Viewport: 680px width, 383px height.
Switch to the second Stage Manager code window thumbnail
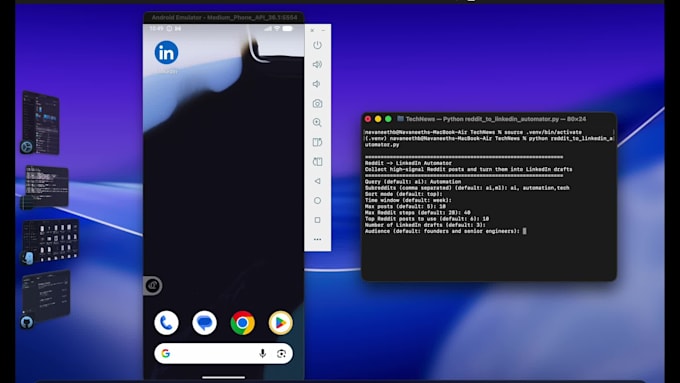click(x=46, y=186)
